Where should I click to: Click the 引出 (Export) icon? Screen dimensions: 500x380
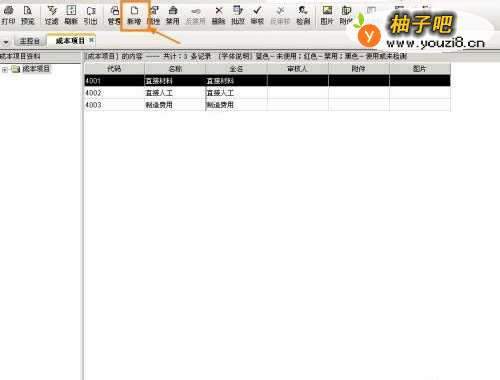pyautogui.click(x=90, y=15)
